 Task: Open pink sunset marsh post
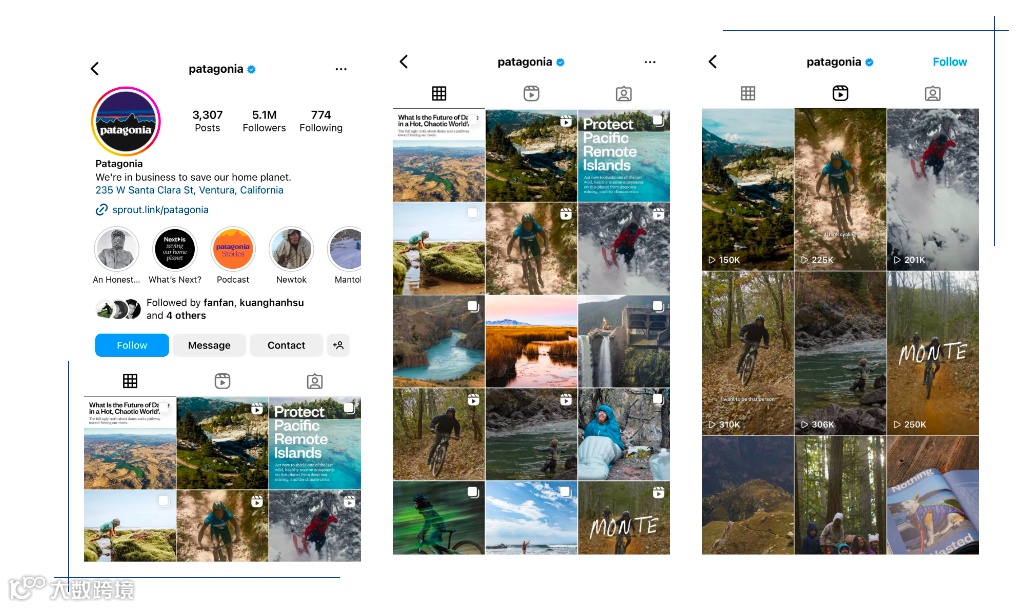531,341
